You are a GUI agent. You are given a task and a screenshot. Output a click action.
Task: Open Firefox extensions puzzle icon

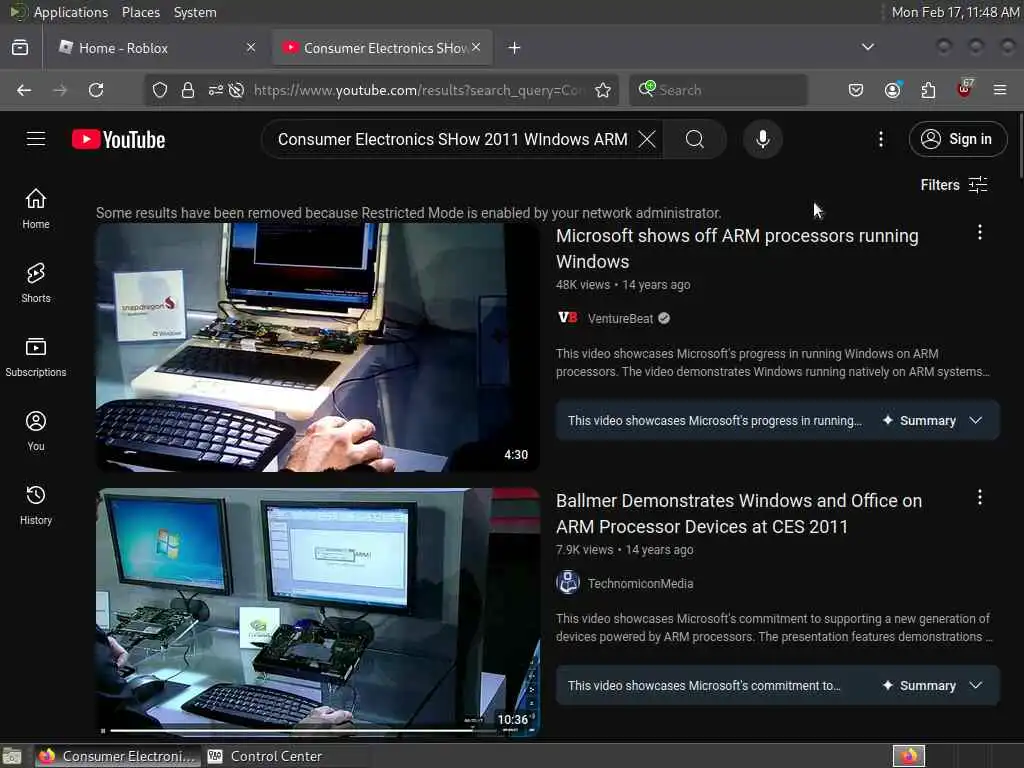[x=928, y=90]
